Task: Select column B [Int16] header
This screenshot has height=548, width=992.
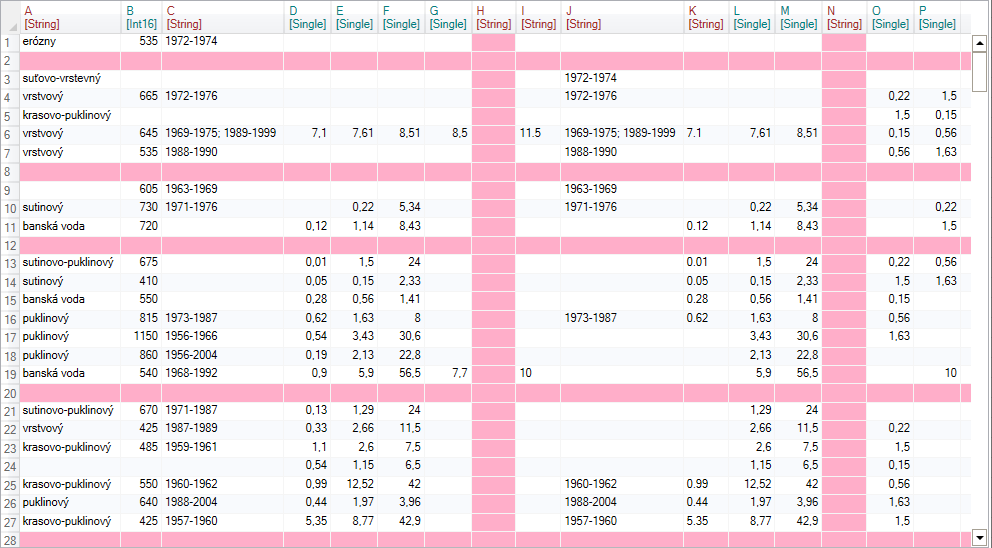Action: point(141,17)
